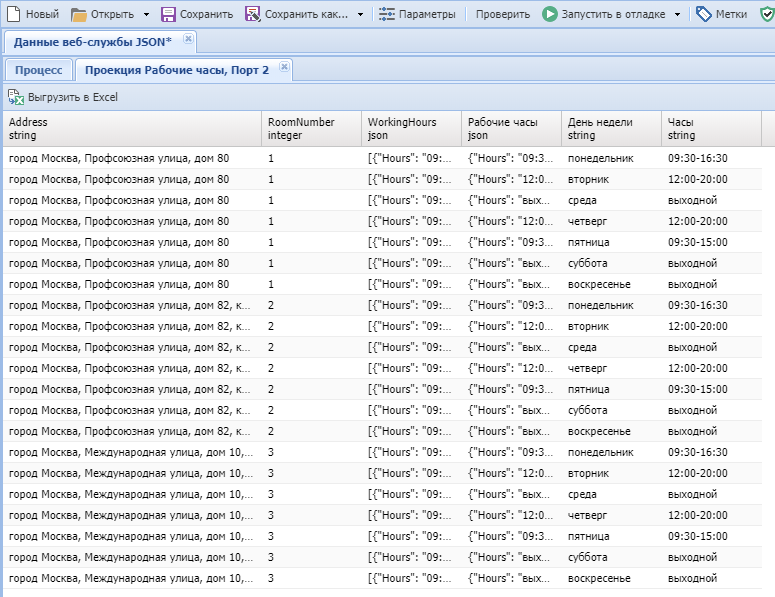Click четверг in room 2 rows
This screenshot has width=775, height=597.
pos(587,368)
